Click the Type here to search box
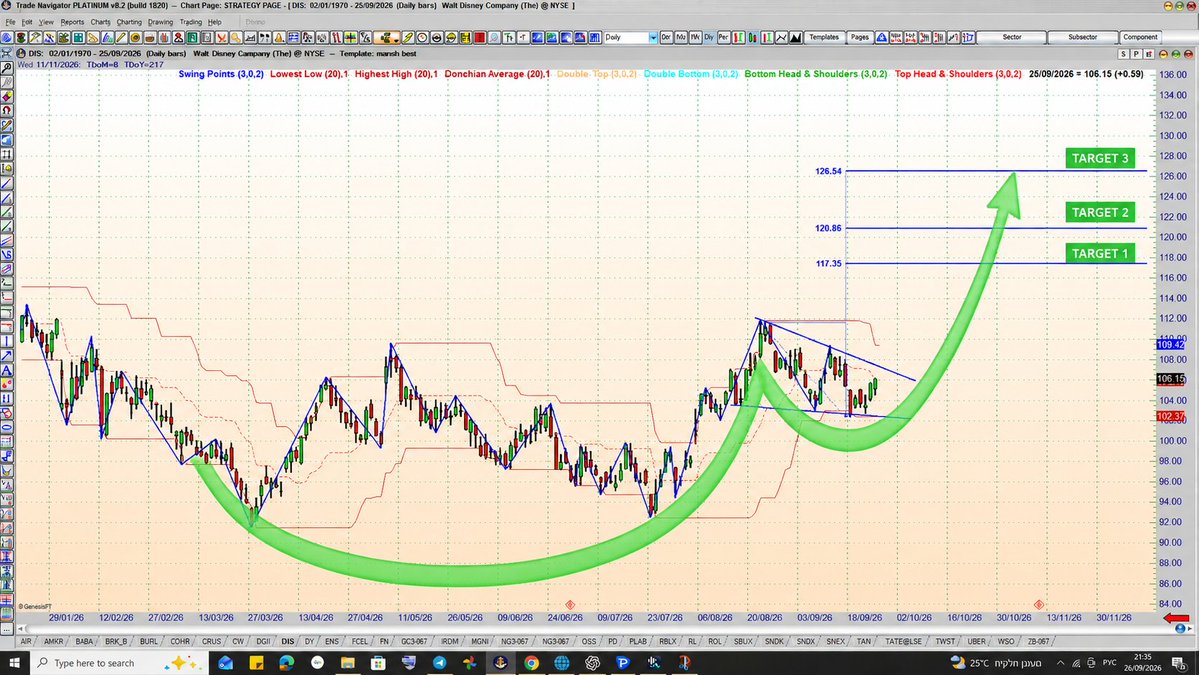 click(x=119, y=662)
